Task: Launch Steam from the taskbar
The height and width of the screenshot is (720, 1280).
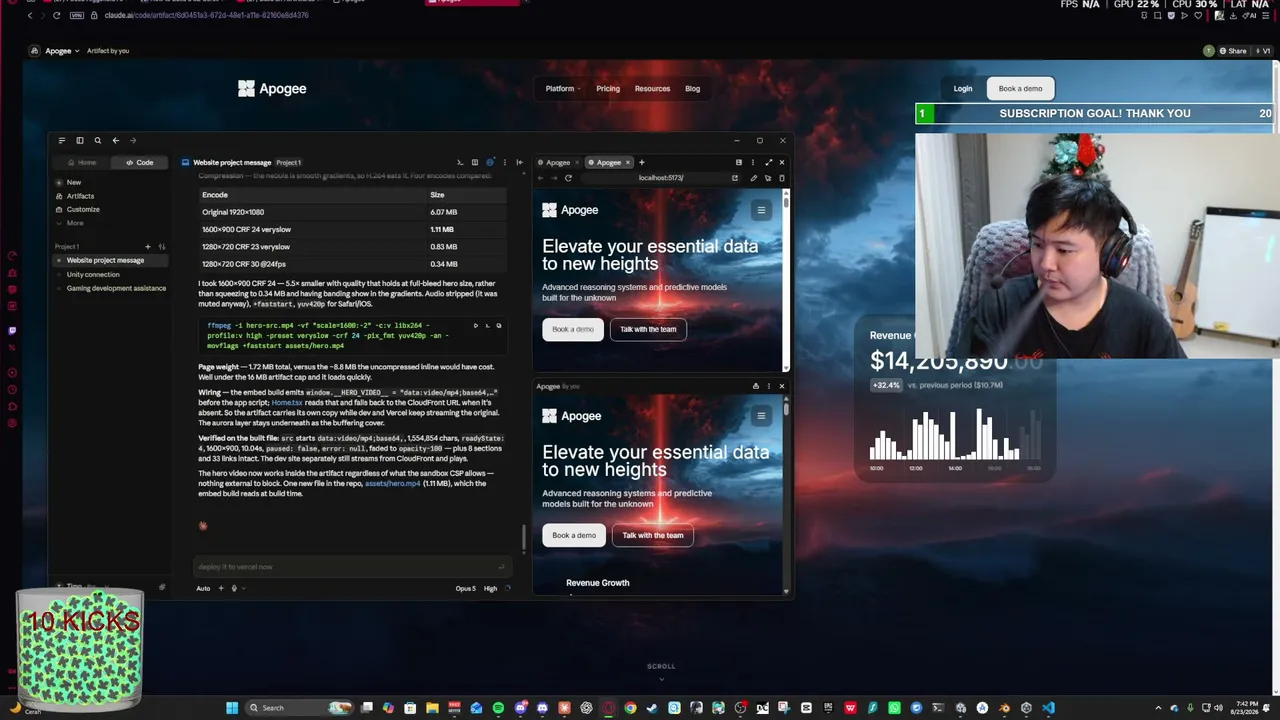Action: (x=652, y=708)
